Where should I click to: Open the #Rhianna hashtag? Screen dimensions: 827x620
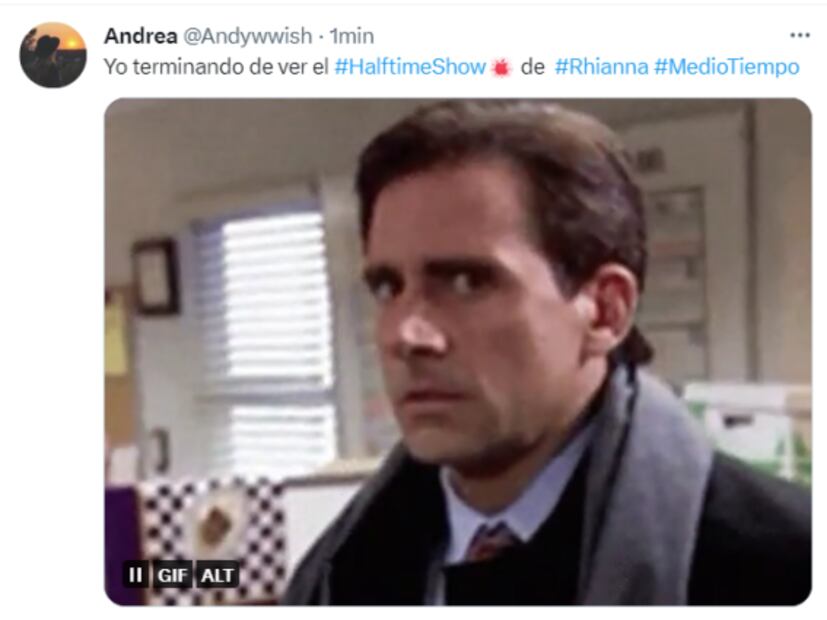pos(601,67)
